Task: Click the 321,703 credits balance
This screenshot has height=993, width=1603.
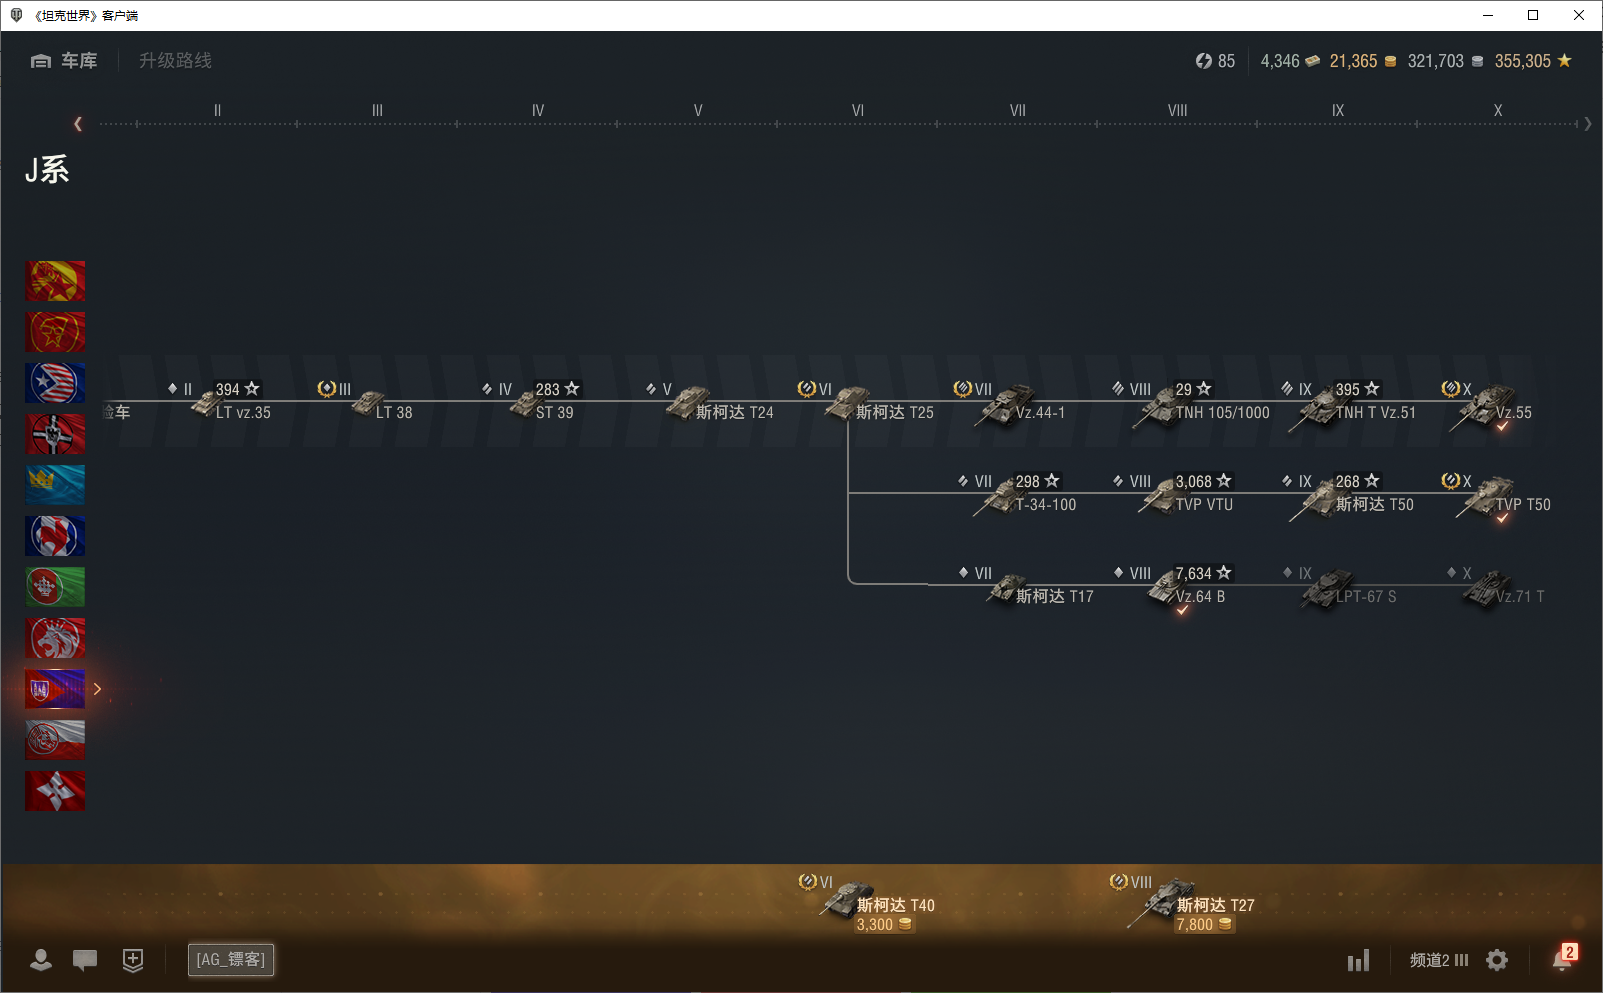Action: pos(1446,61)
